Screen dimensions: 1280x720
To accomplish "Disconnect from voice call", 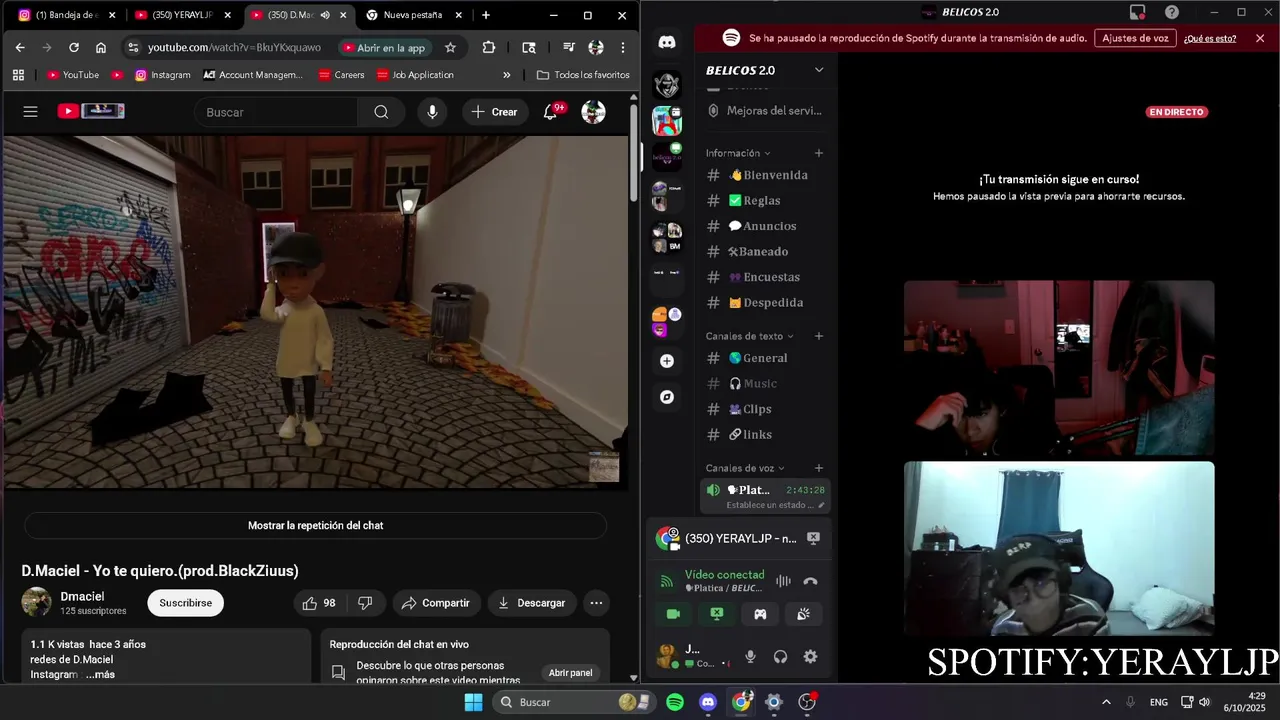I will 810,581.
